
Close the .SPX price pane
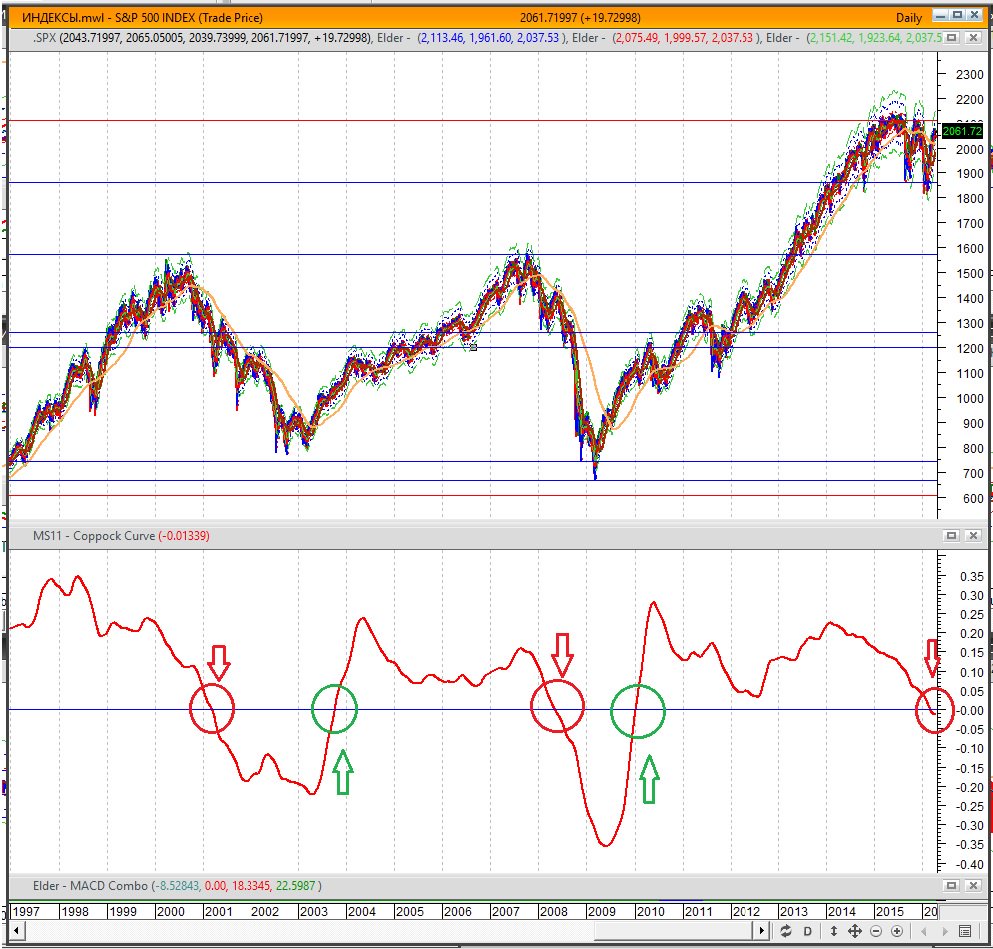[x=973, y=38]
